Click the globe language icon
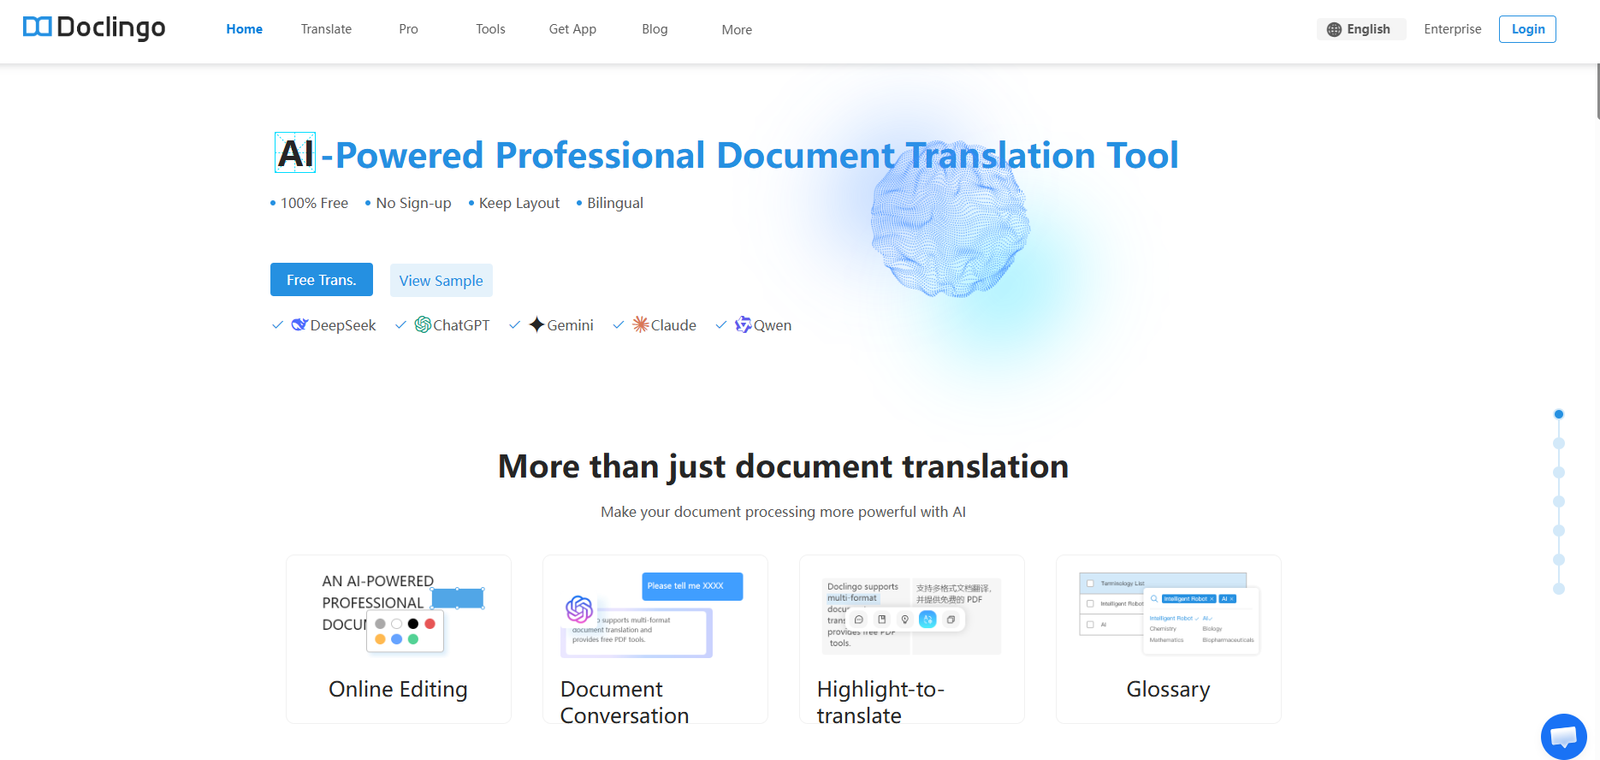This screenshot has height=760, width=1600. [1334, 30]
